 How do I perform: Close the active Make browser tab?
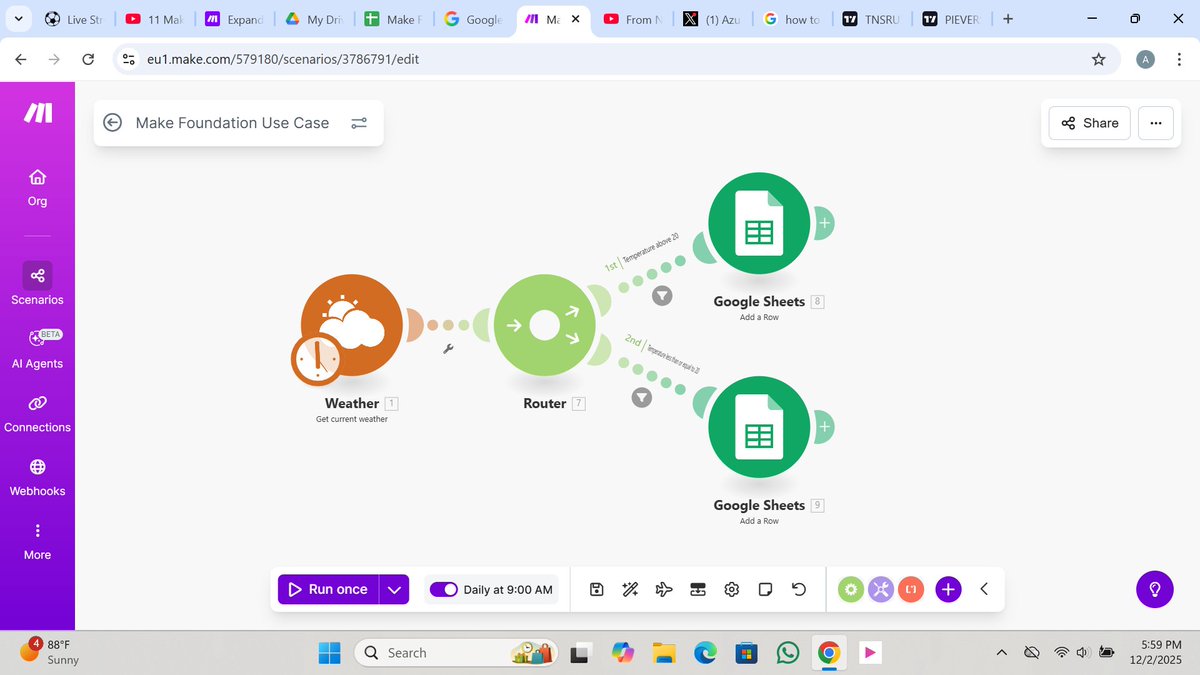point(575,19)
